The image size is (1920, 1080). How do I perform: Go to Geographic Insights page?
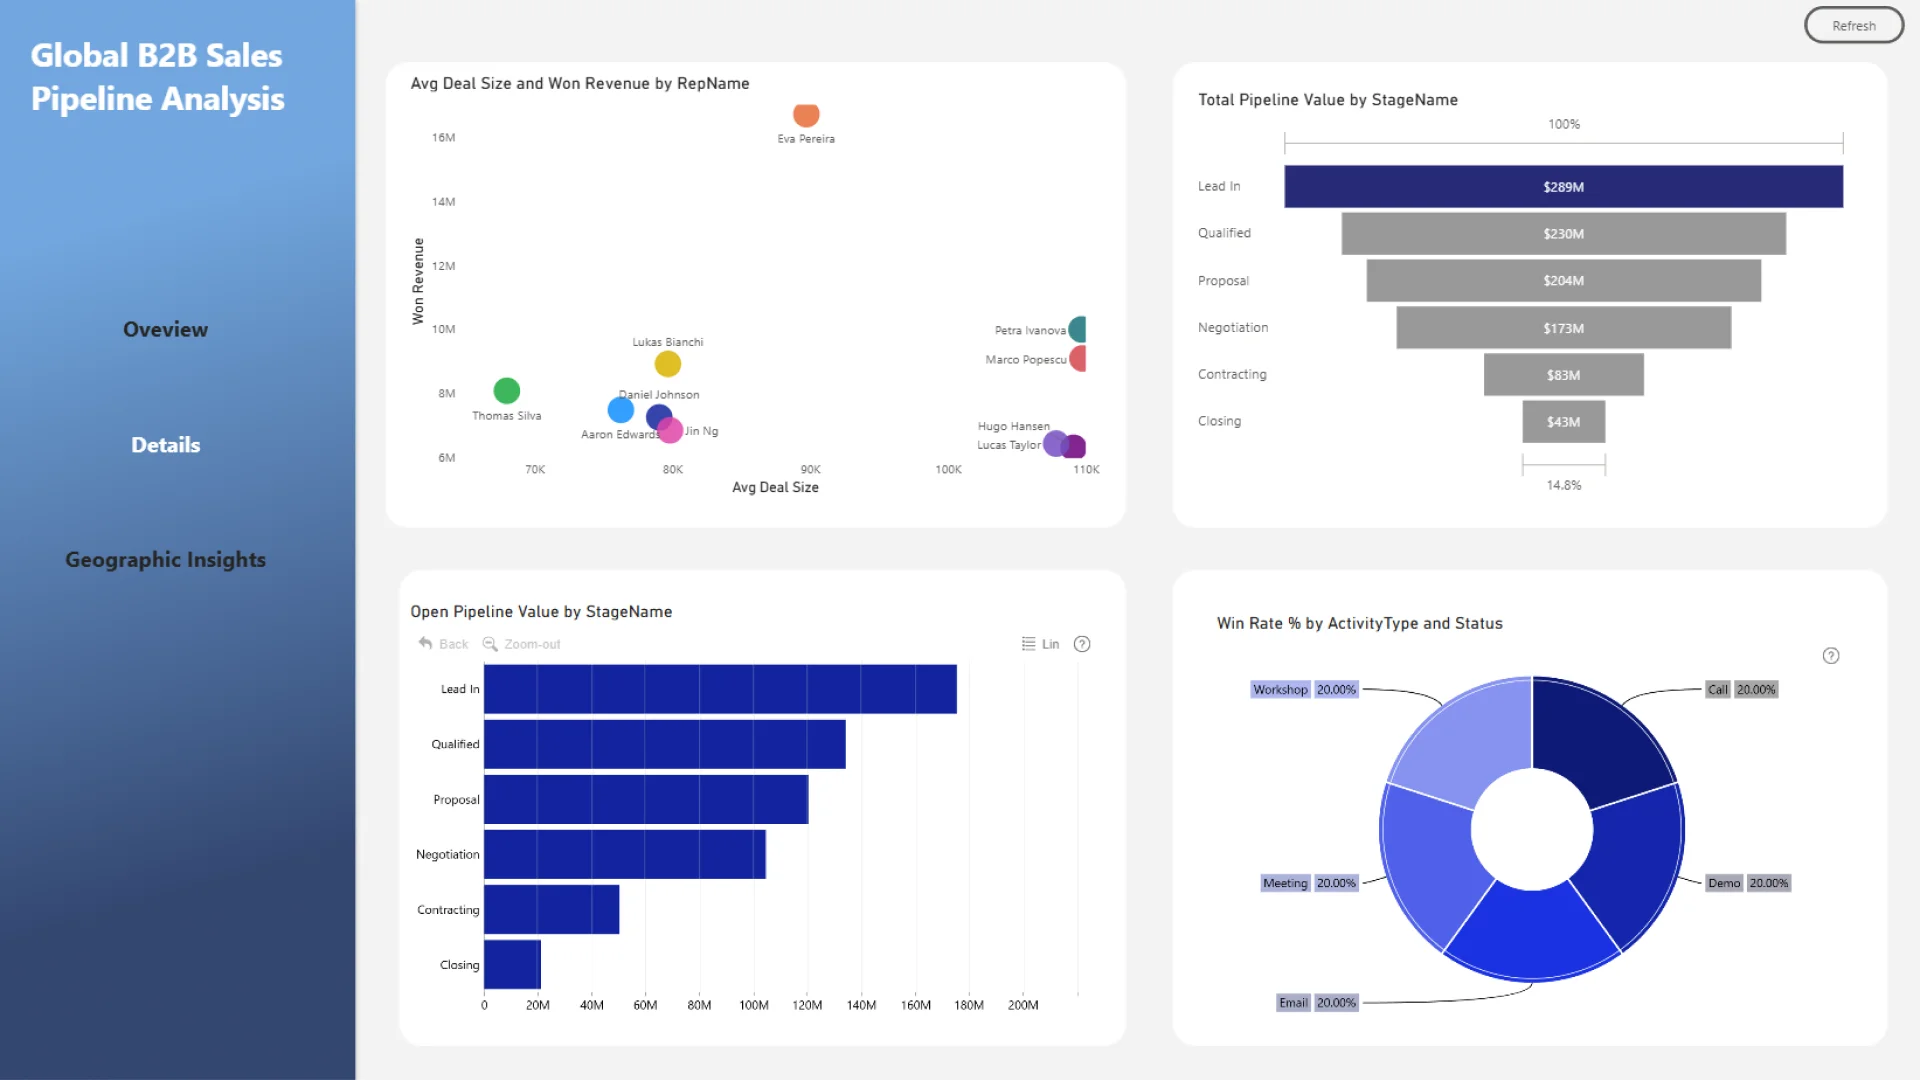pyautogui.click(x=166, y=560)
